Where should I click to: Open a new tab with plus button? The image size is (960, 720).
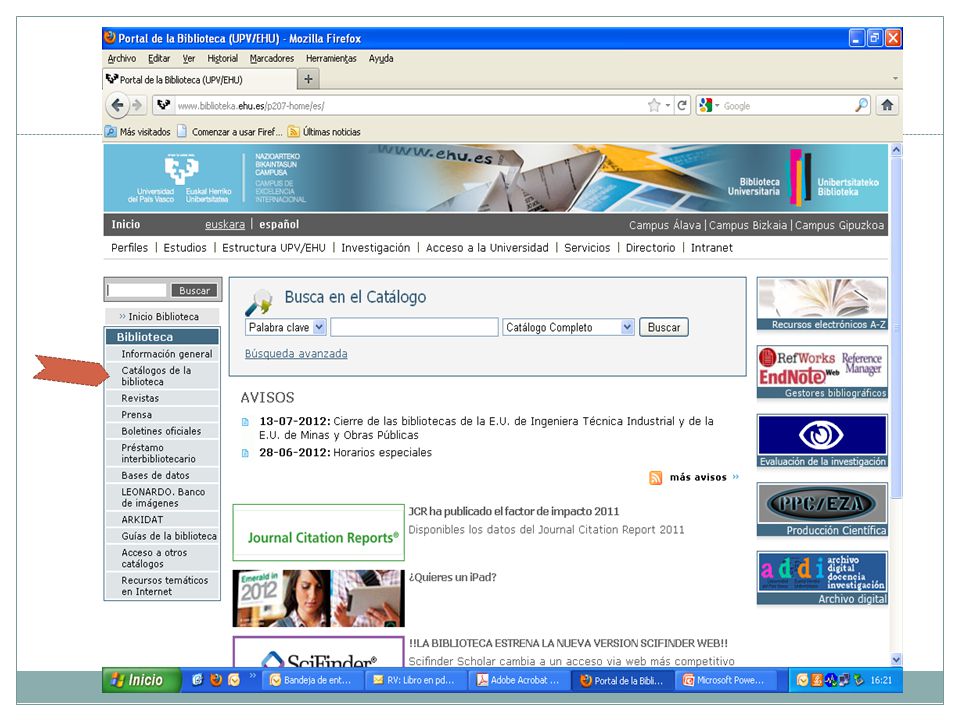tap(309, 79)
